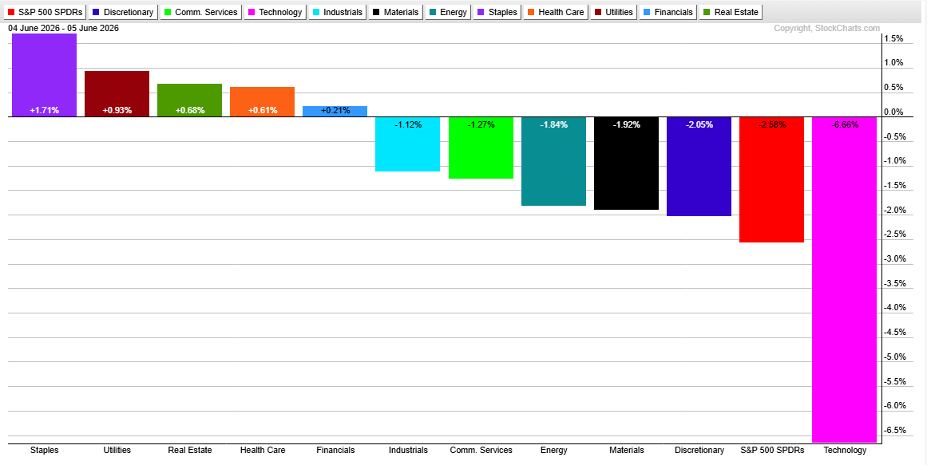Toggle the Health Care legend button
The image size is (928, 466).
(x=556, y=12)
